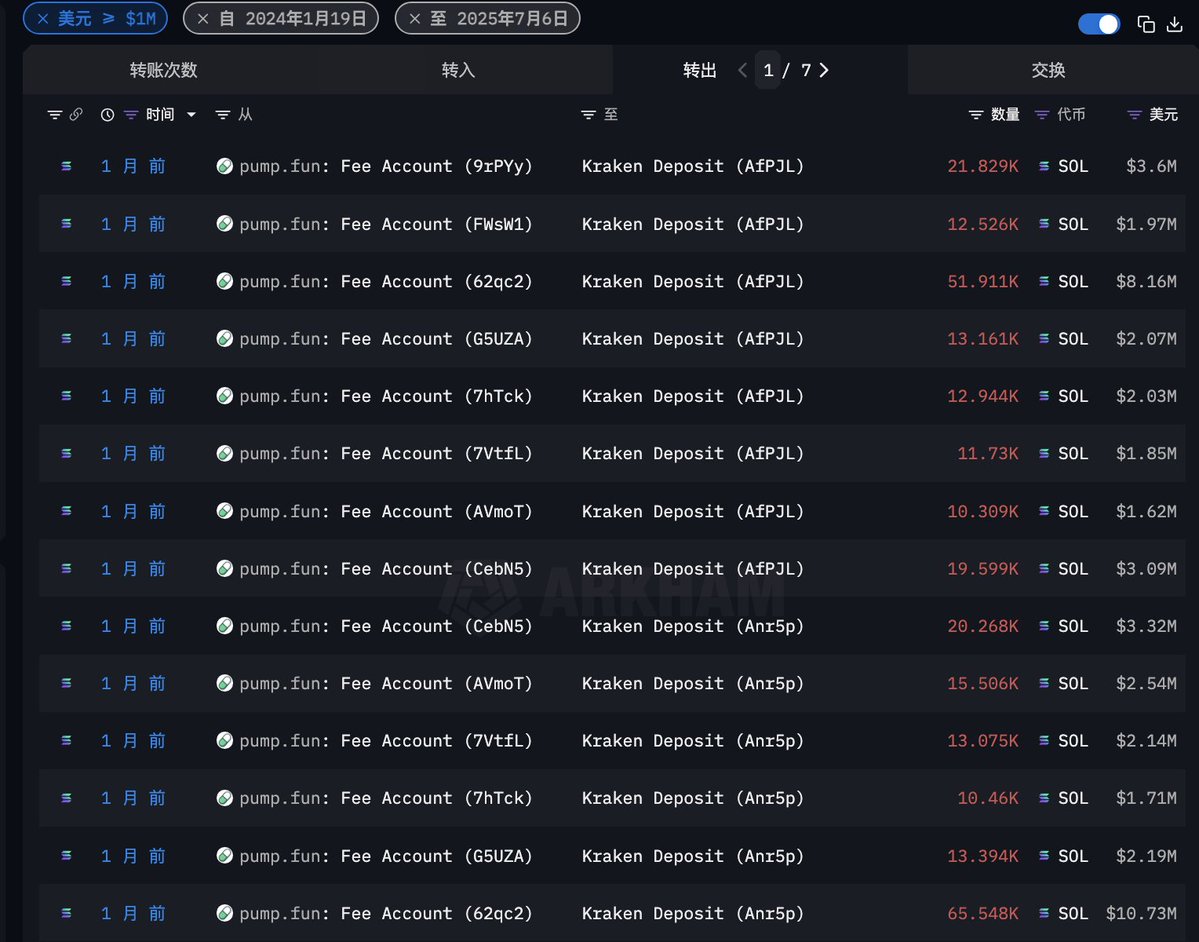Remove the 美元 ≥ $1M filter chip
The height and width of the screenshot is (942, 1199).
pos(44,18)
